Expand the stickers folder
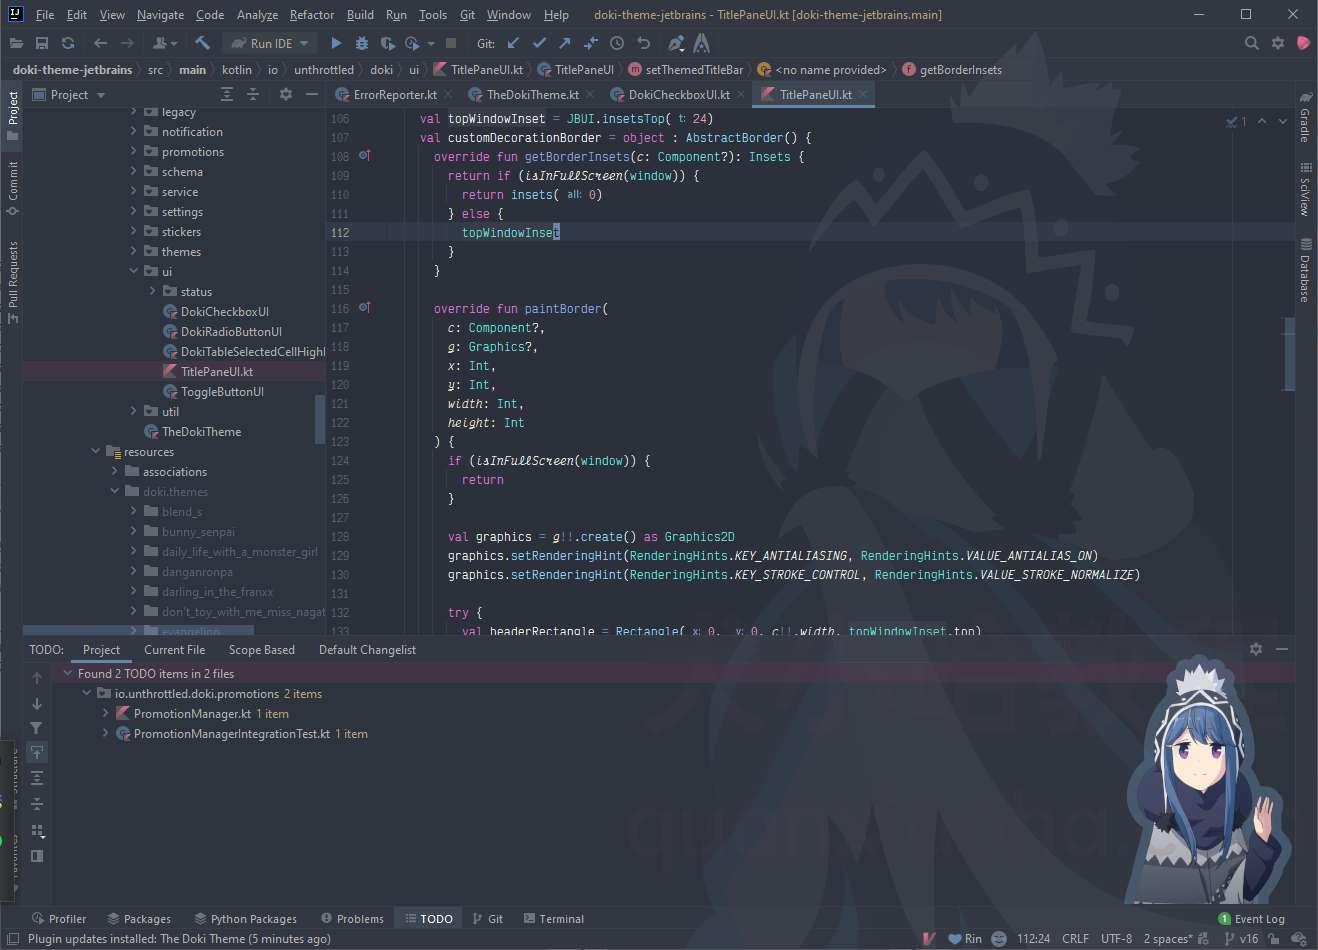1318x950 pixels. pos(134,232)
